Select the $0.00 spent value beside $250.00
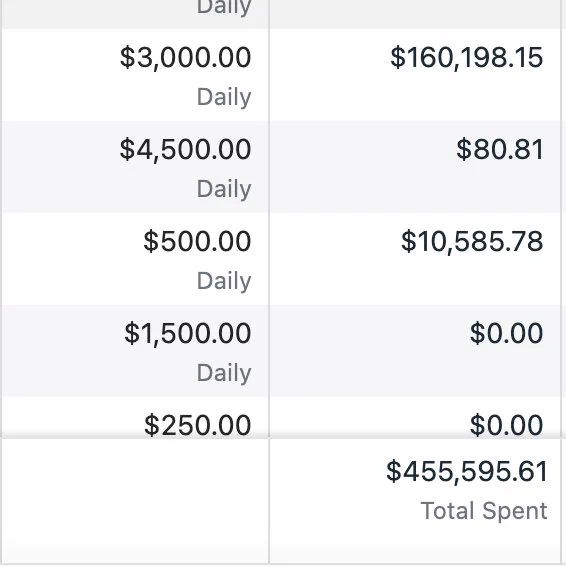Viewport: 566px width, 566px height. (506, 425)
